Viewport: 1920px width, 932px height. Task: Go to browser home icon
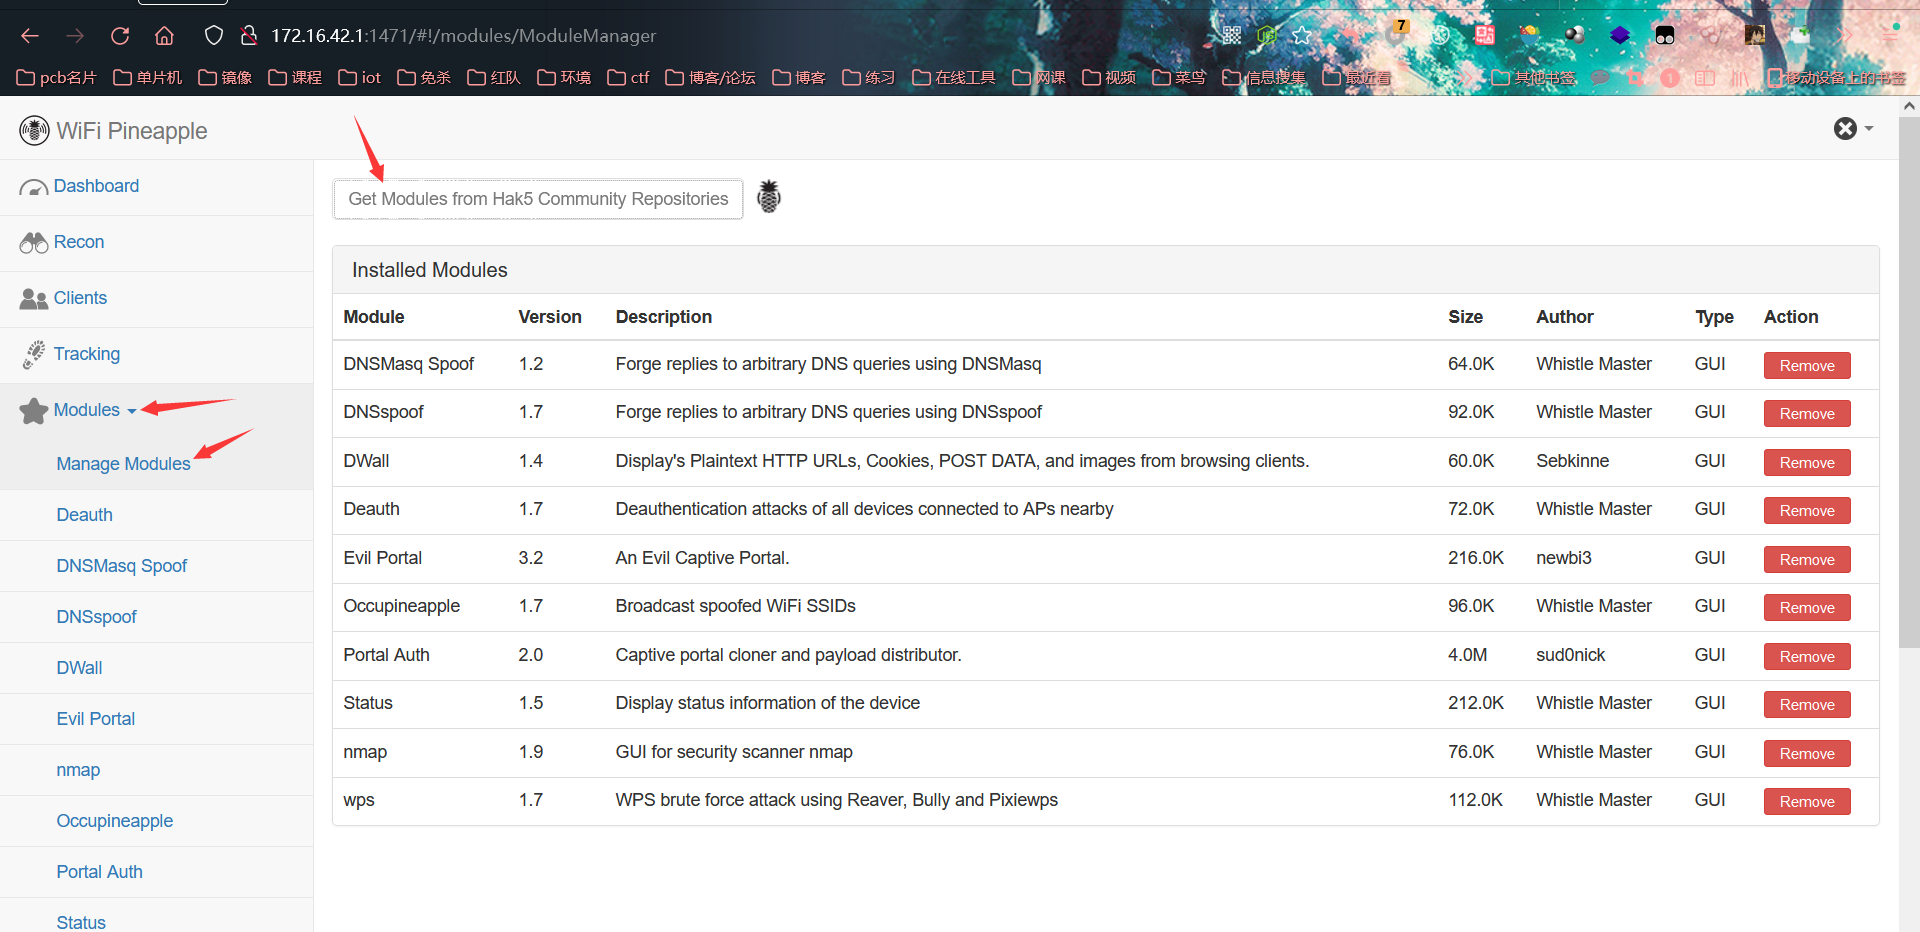click(x=164, y=36)
